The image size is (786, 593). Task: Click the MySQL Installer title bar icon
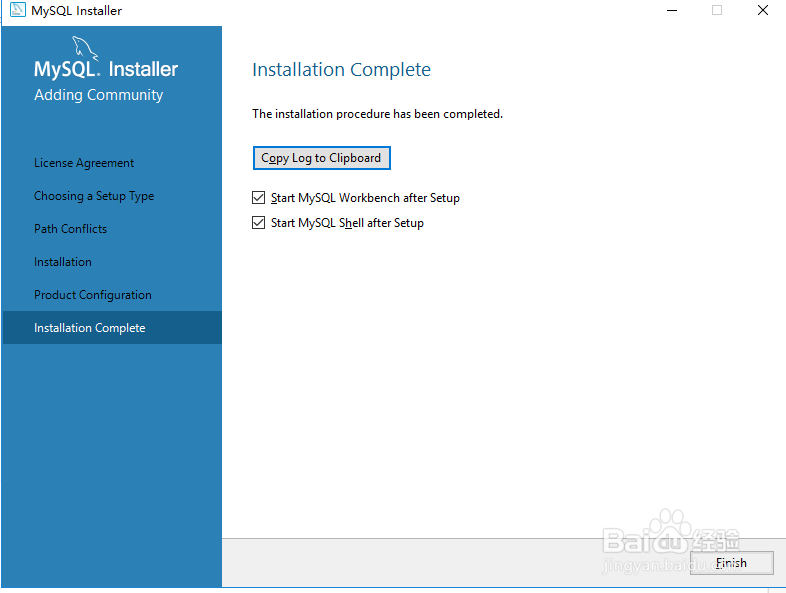18,10
